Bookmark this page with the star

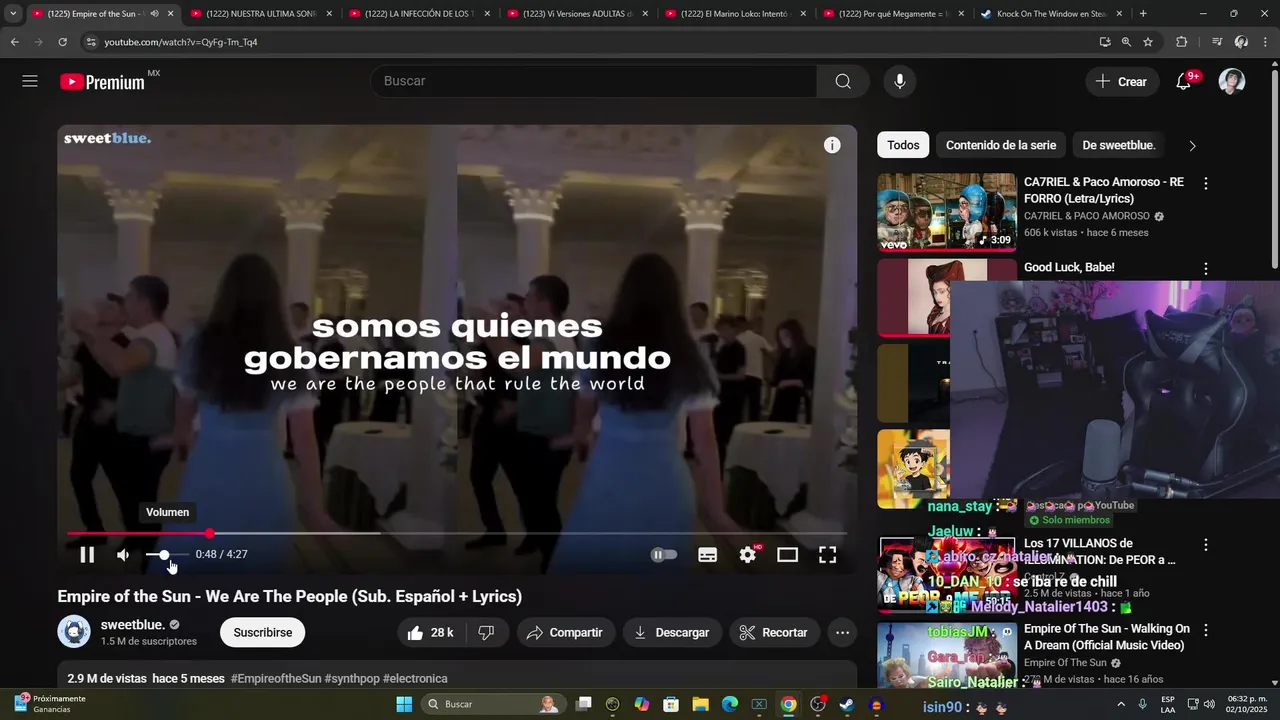coord(1148,42)
